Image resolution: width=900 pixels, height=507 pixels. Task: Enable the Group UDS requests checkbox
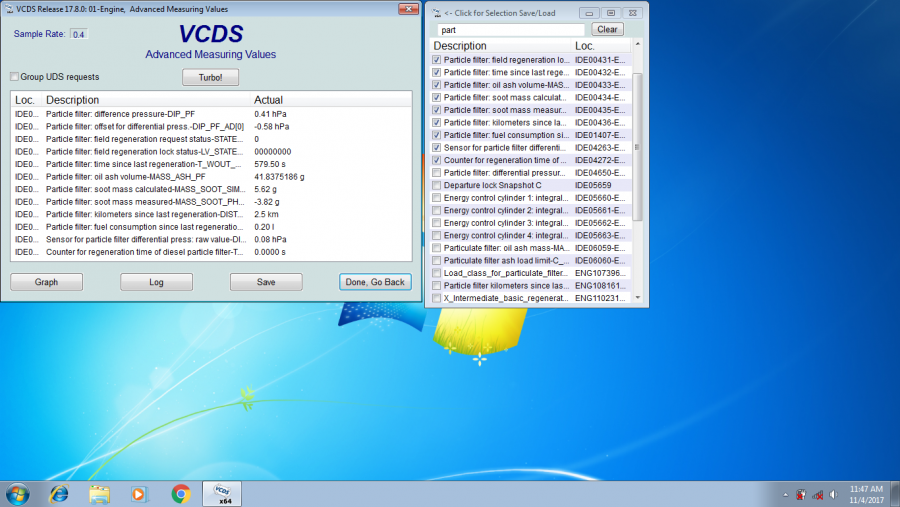point(14,77)
